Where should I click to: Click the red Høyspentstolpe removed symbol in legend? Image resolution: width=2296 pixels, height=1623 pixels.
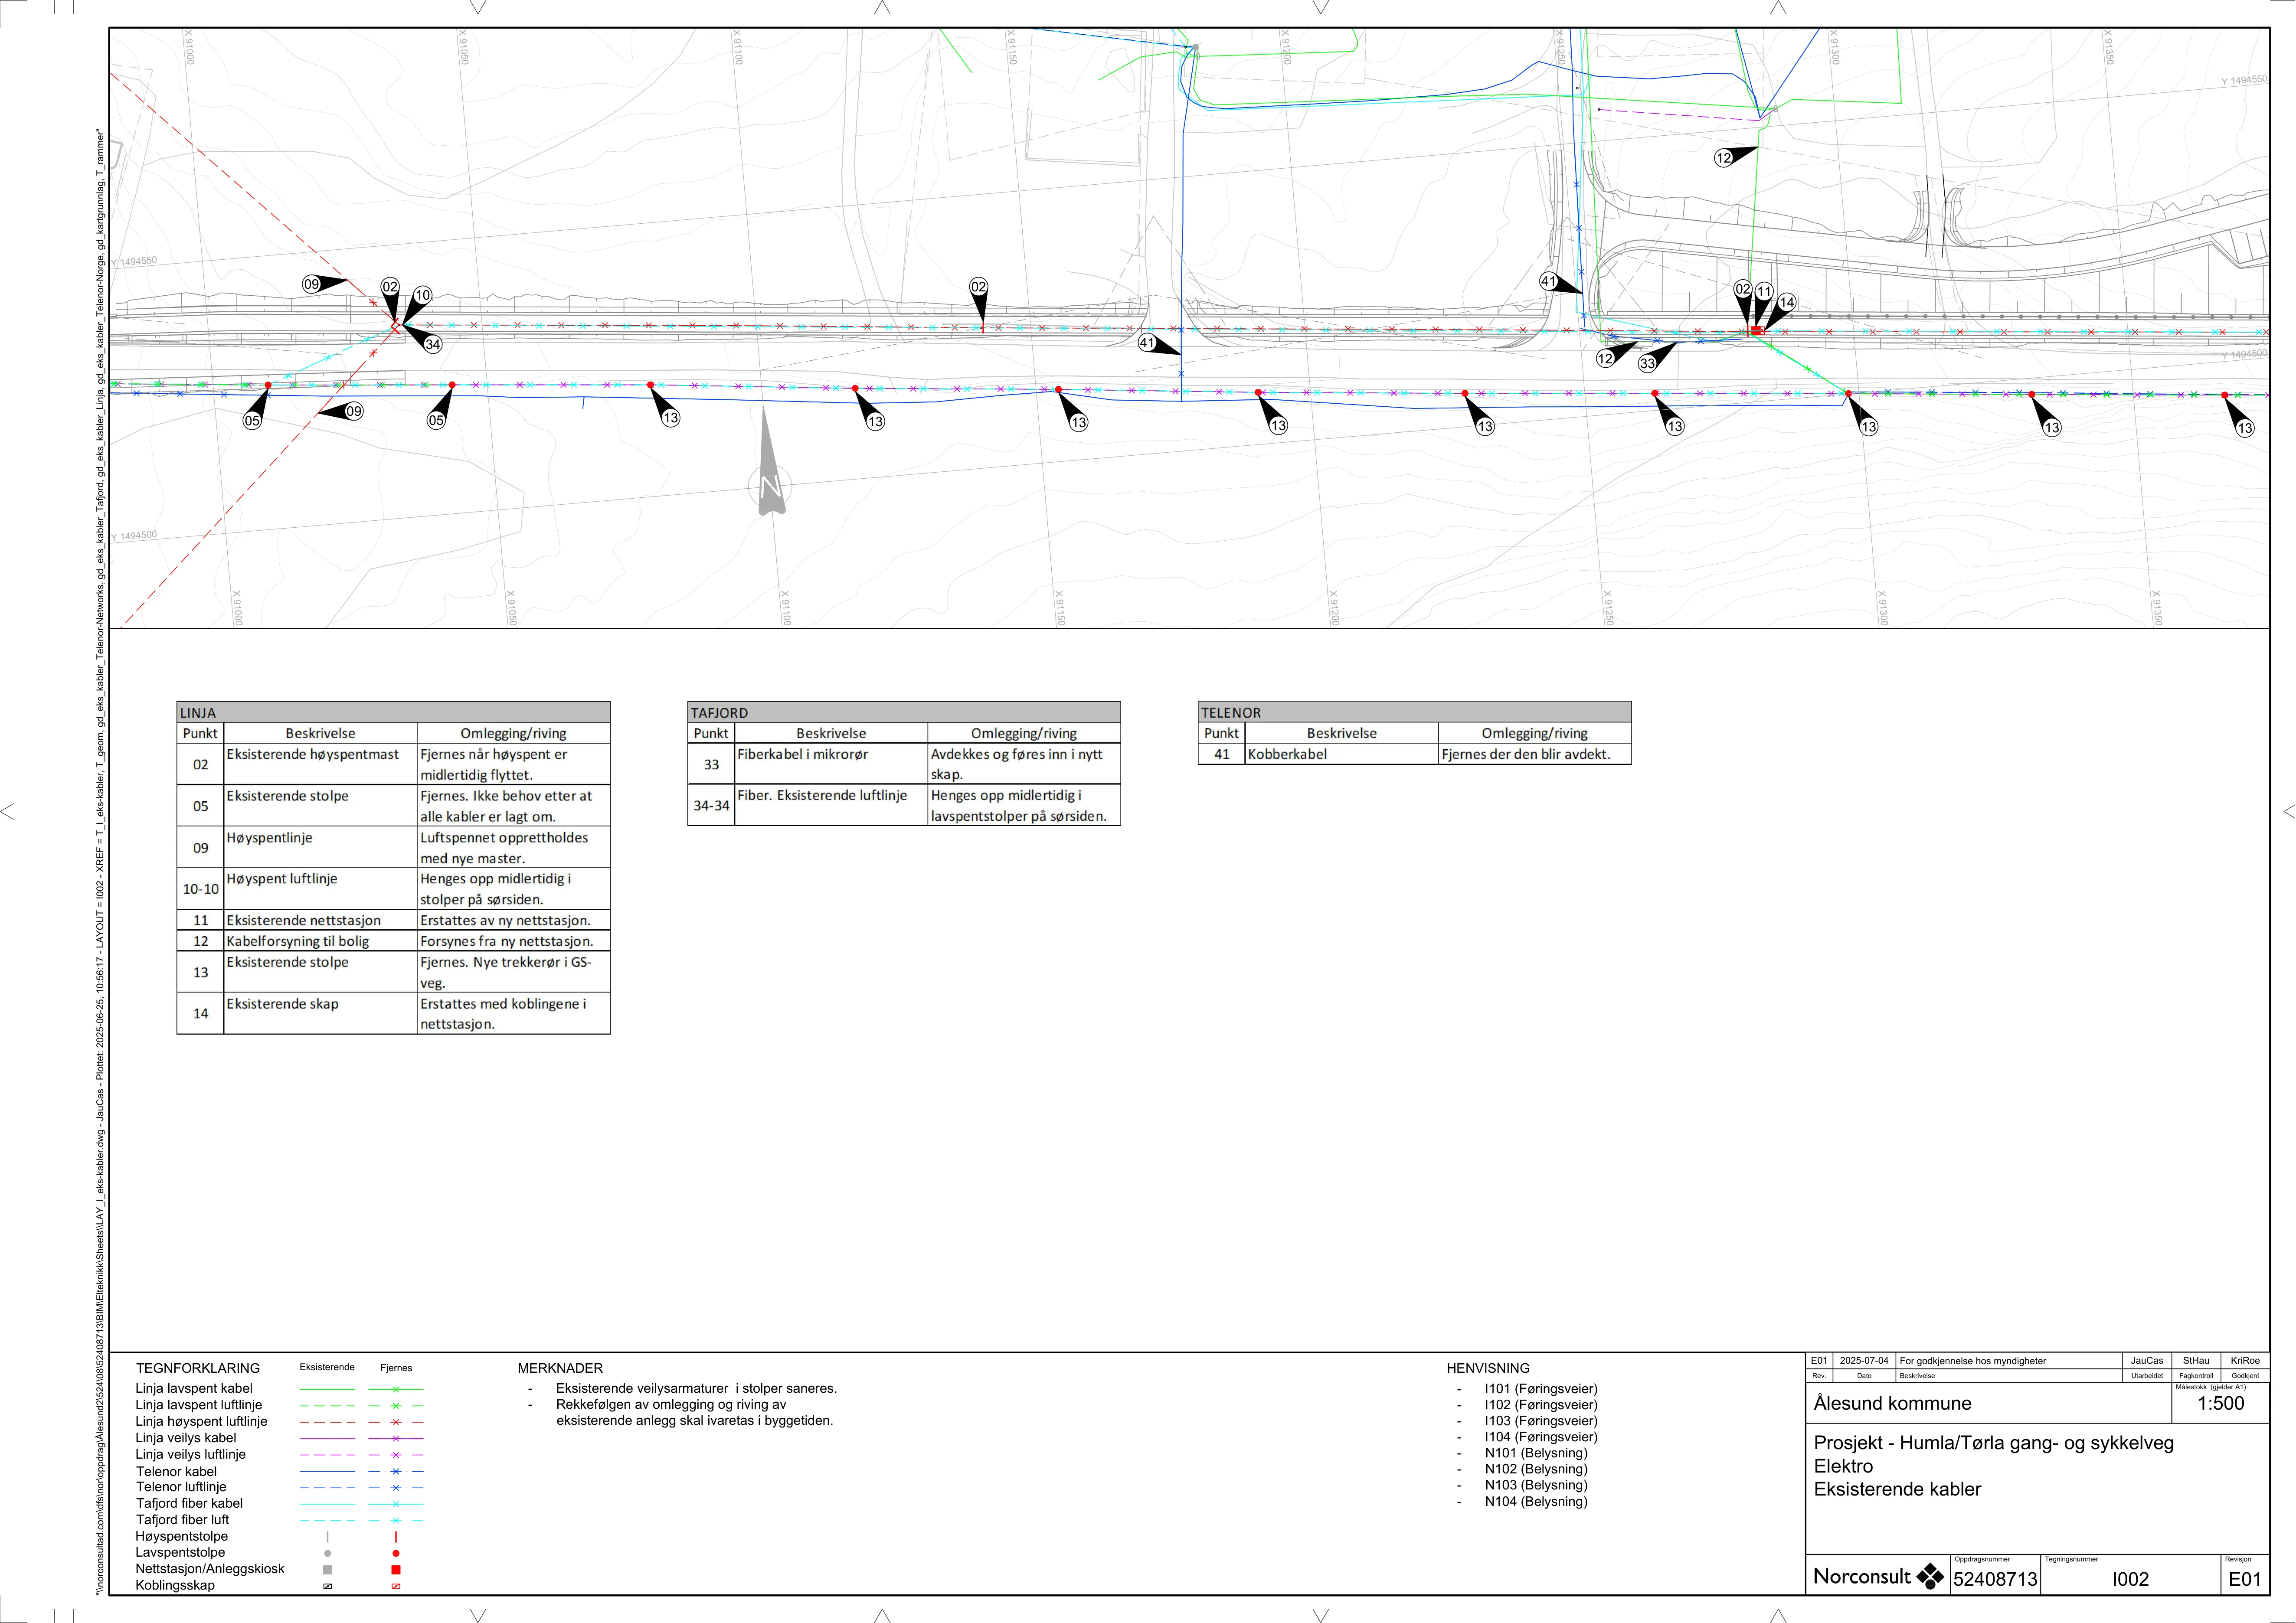(396, 1537)
